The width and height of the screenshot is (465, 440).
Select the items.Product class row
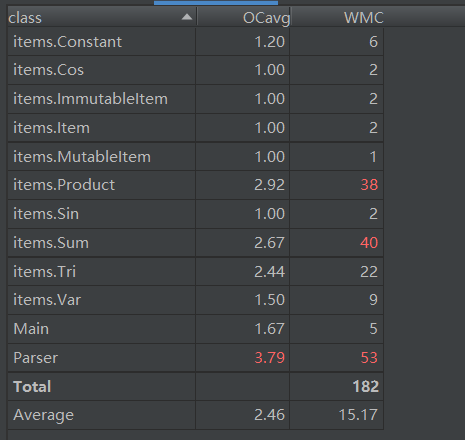click(x=196, y=185)
